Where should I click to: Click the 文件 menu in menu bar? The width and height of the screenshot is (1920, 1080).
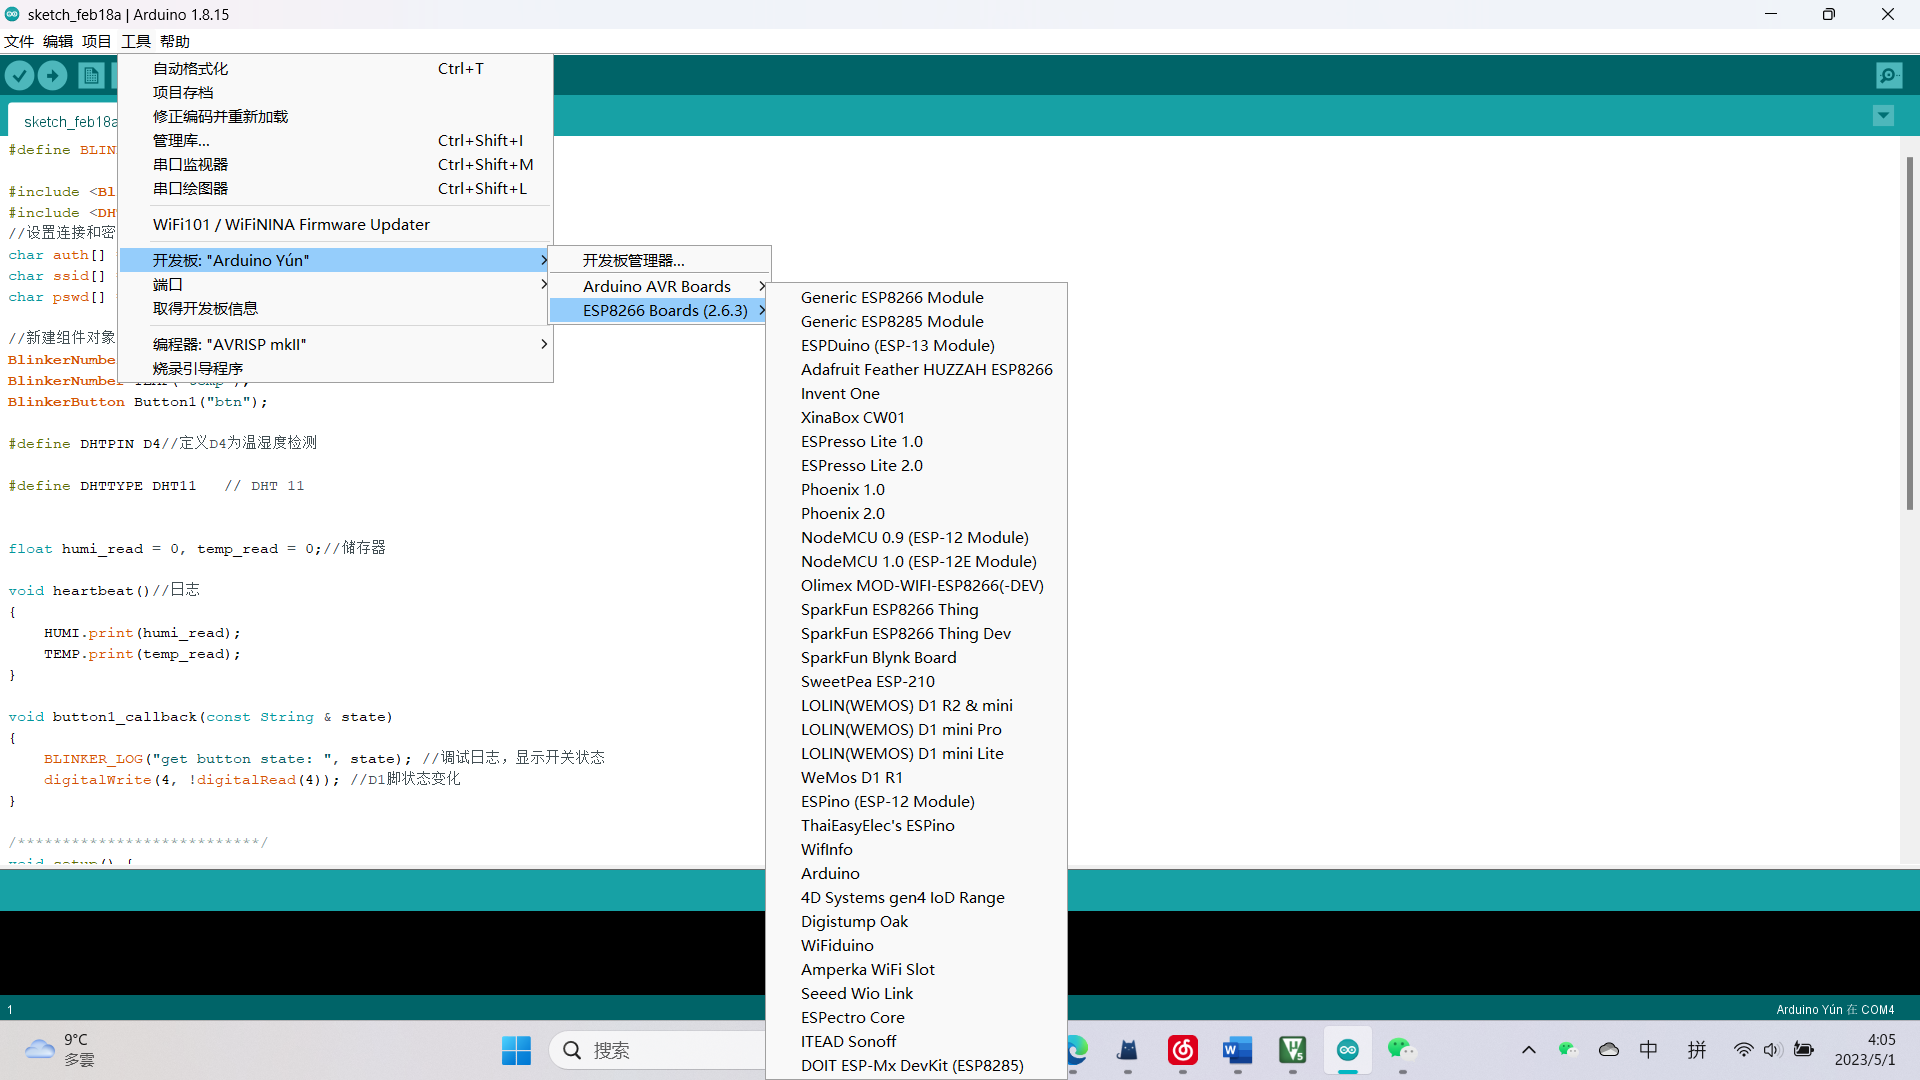coord(19,41)
